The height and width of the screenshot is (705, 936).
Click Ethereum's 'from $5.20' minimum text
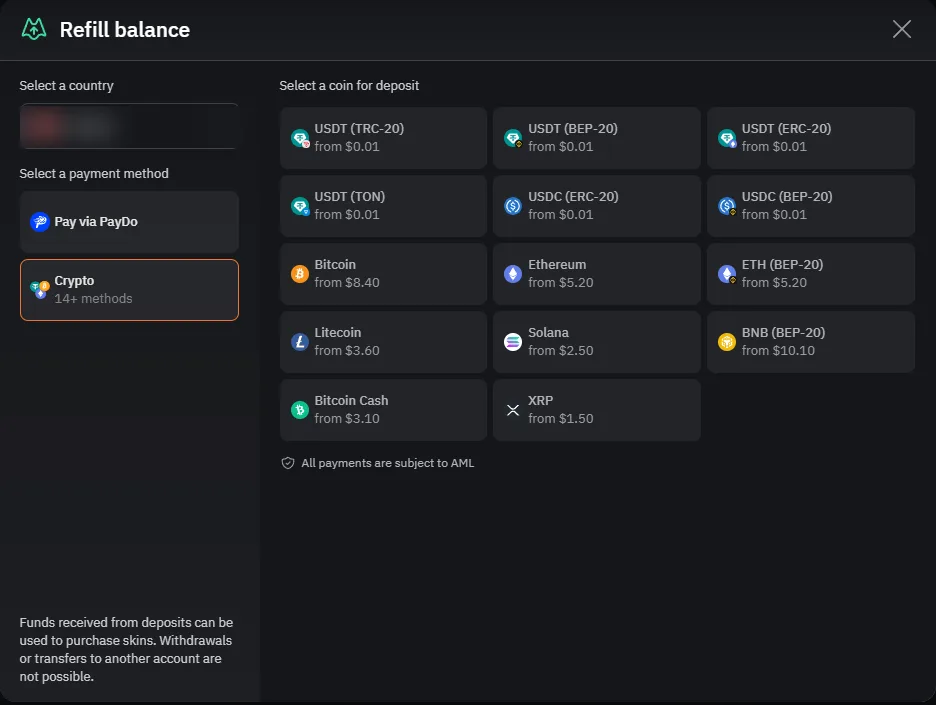coord(561,283)
